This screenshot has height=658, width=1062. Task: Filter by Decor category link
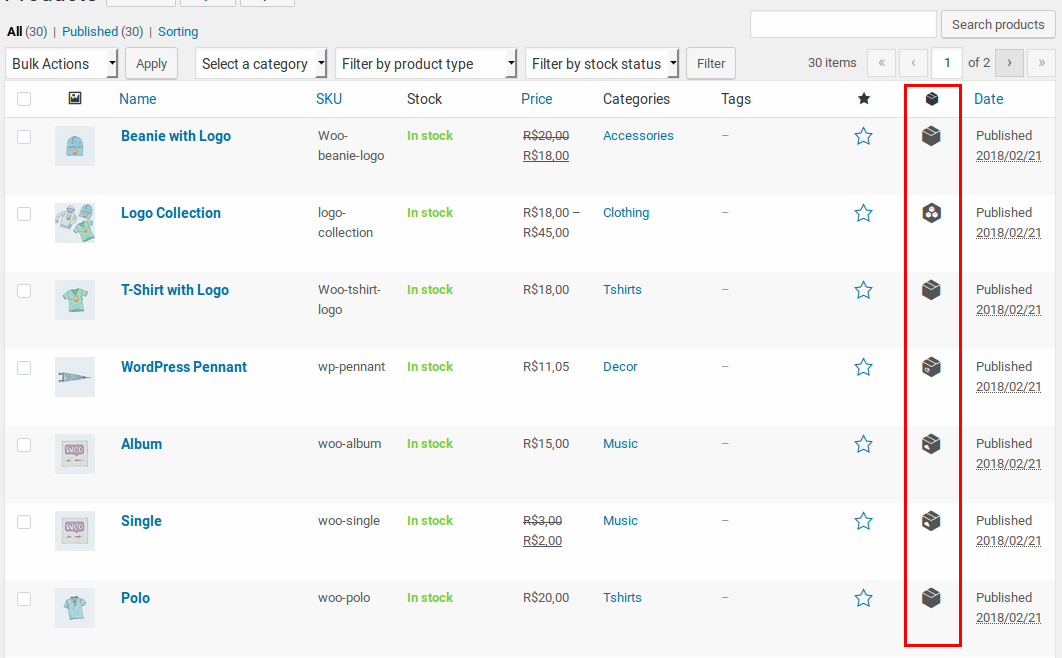620,366
